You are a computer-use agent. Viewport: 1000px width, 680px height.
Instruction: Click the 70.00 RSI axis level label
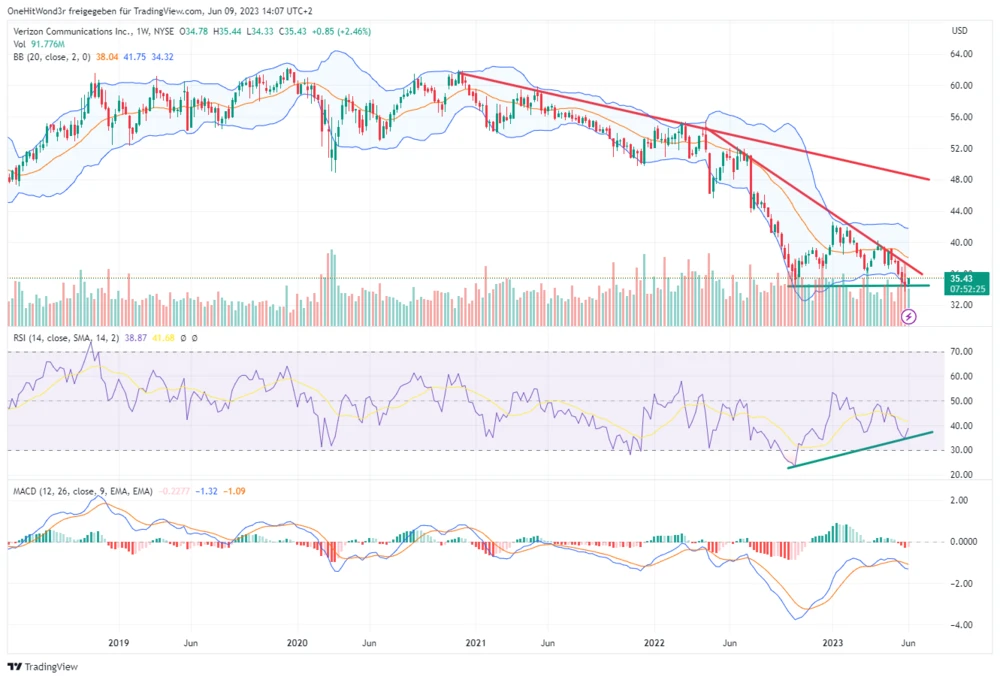[961, 352]
